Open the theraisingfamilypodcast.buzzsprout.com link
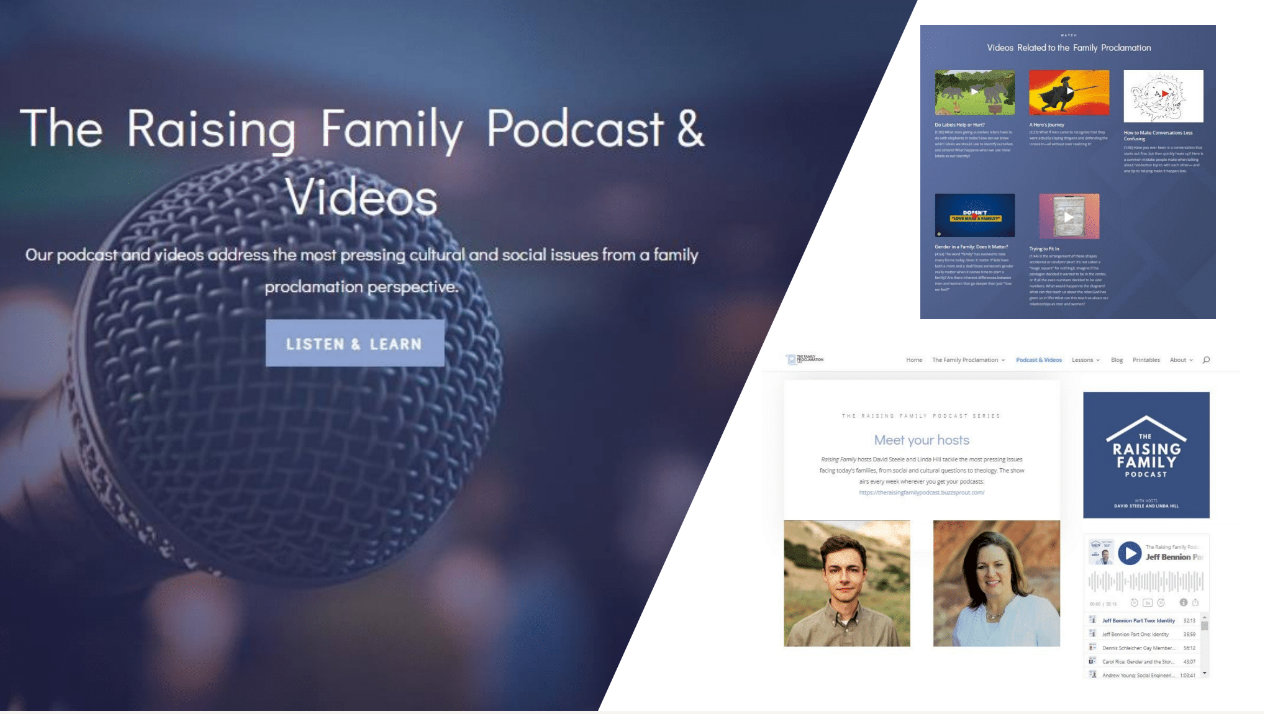 click(x=921, y=492)
